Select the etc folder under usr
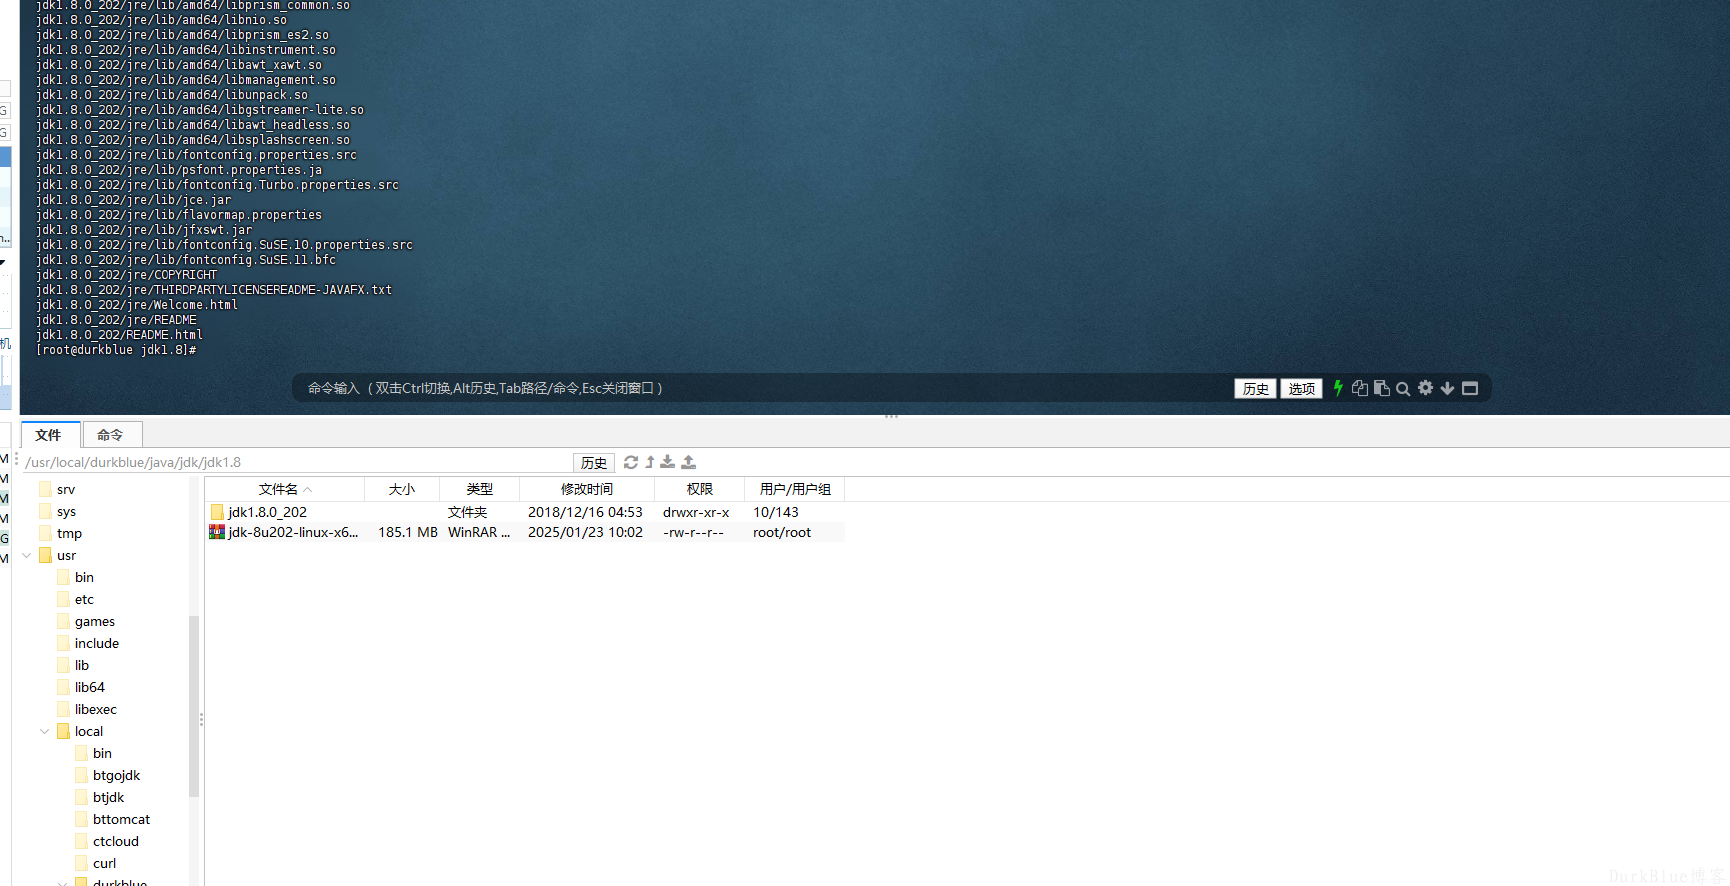 coord(84,599)
